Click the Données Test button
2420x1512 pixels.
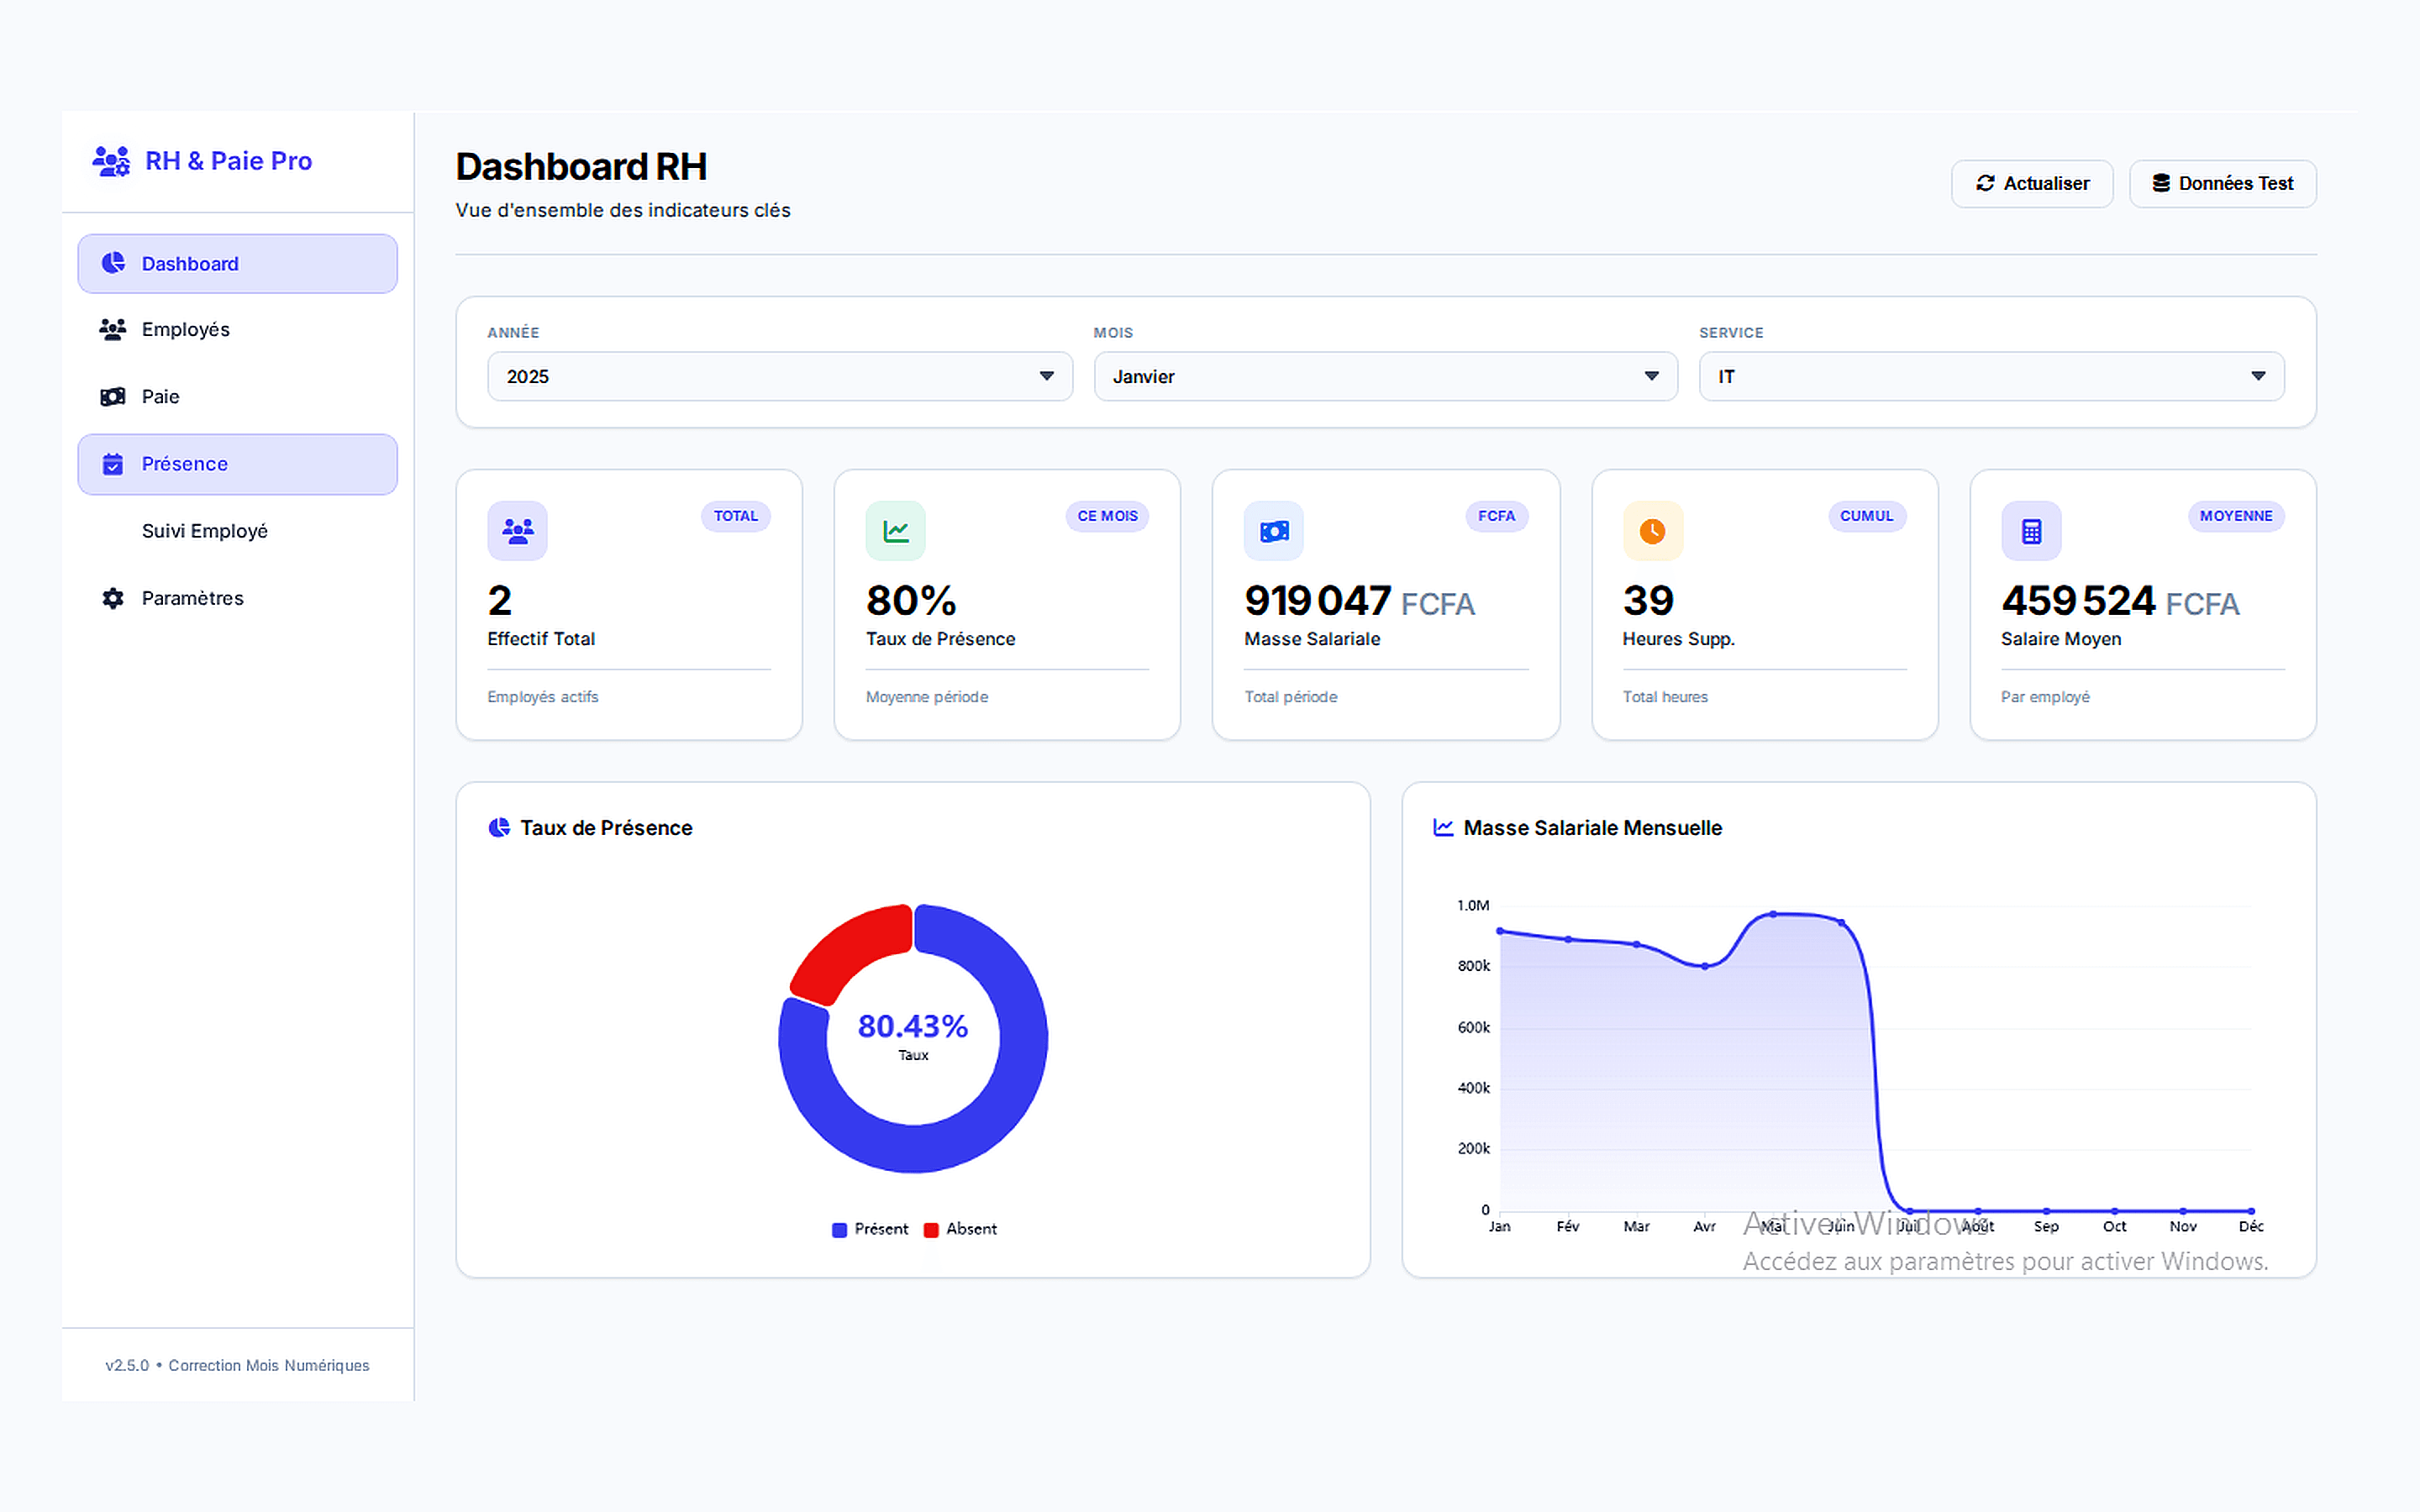click(2223, 183)
